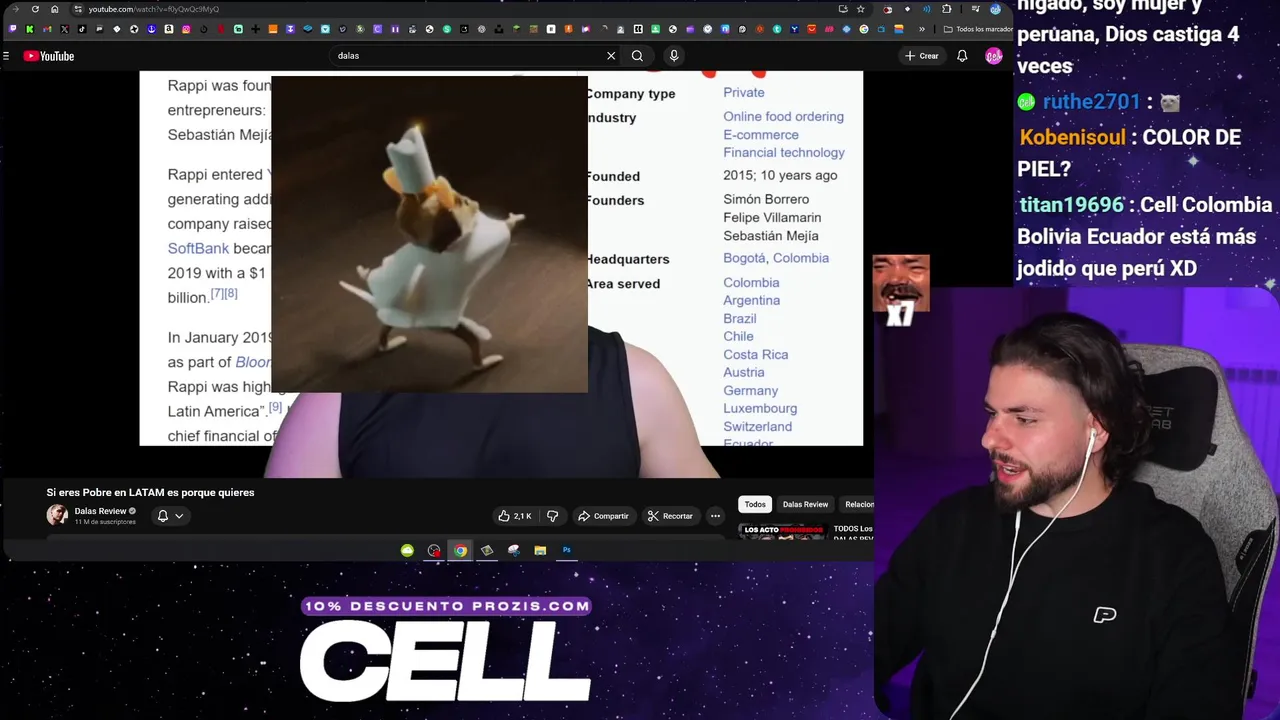
Task: Click the 10% DESCUENTO PROZIS.COM banner
Action: click(446, 606)
